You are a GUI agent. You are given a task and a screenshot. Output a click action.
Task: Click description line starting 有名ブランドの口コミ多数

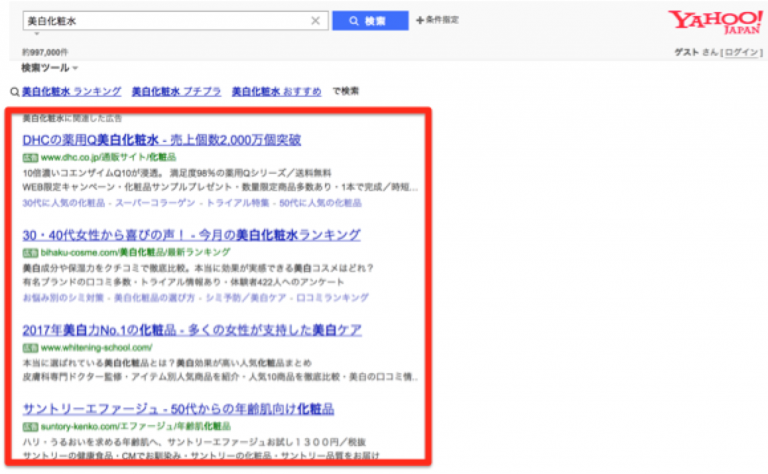tap(183, 282)
